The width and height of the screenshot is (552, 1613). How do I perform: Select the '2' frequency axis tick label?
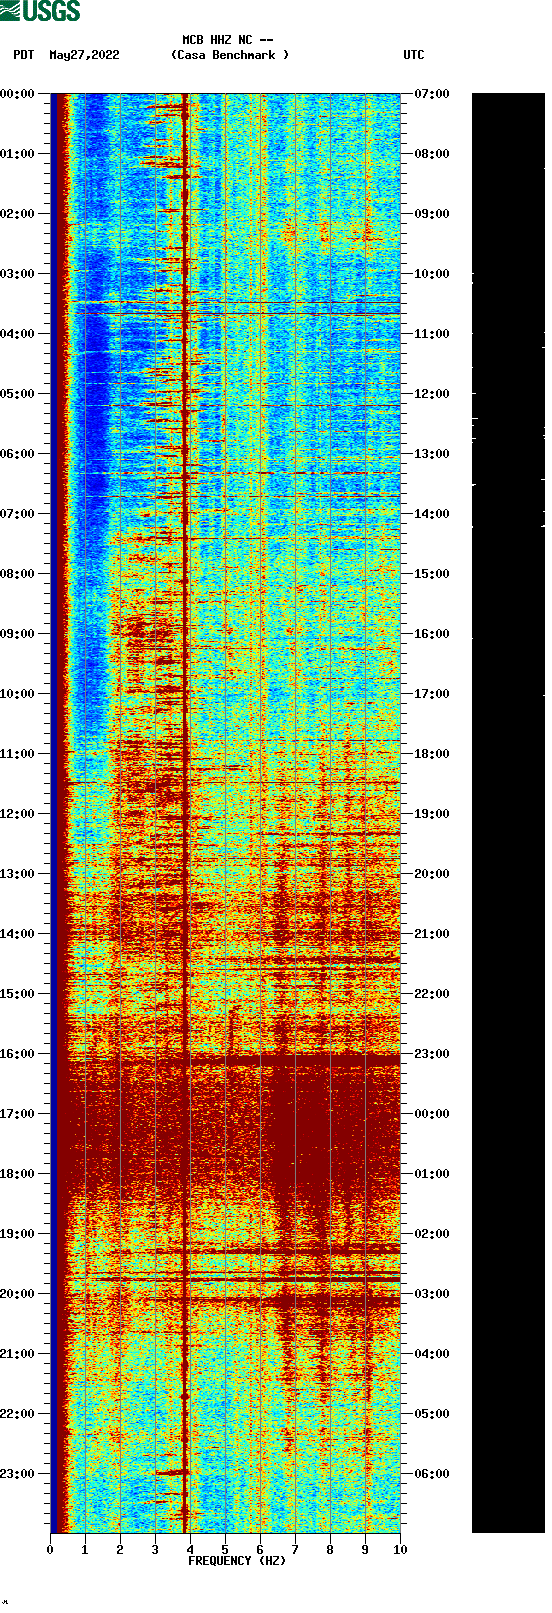[x=120, y=1550]
